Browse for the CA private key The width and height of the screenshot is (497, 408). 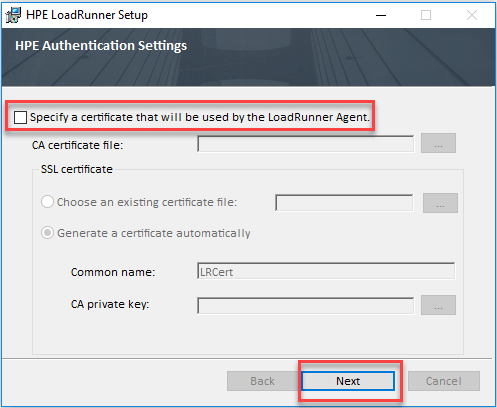coord(438,305)
